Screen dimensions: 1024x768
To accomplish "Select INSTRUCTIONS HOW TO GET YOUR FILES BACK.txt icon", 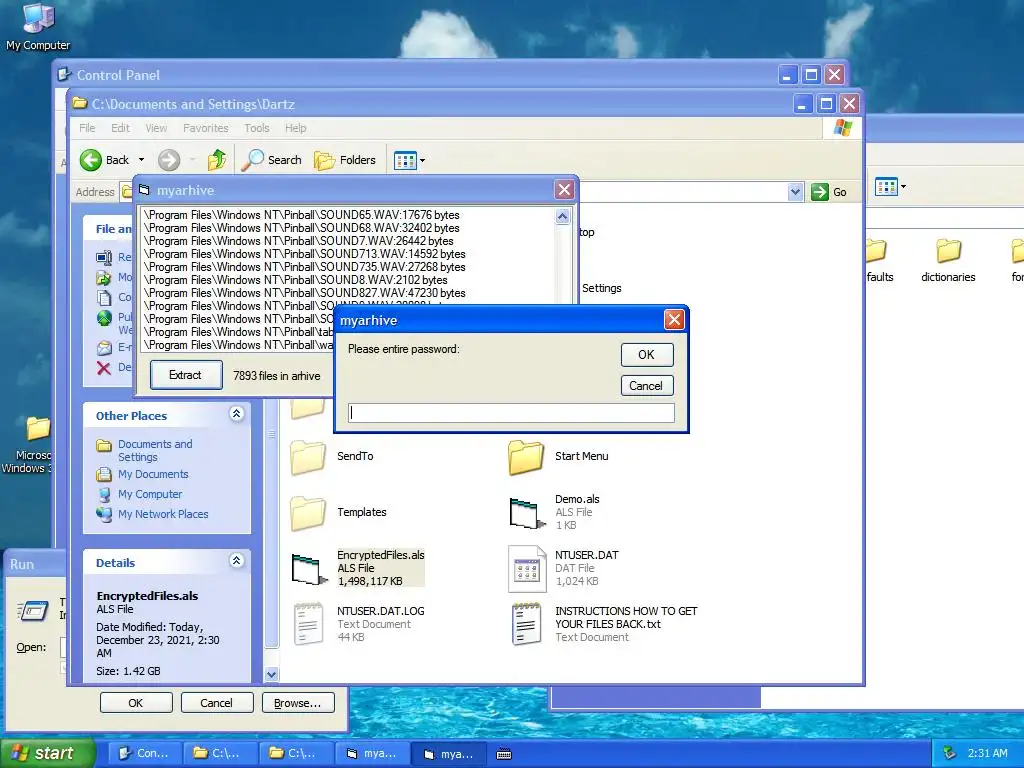I will (526, 624).
